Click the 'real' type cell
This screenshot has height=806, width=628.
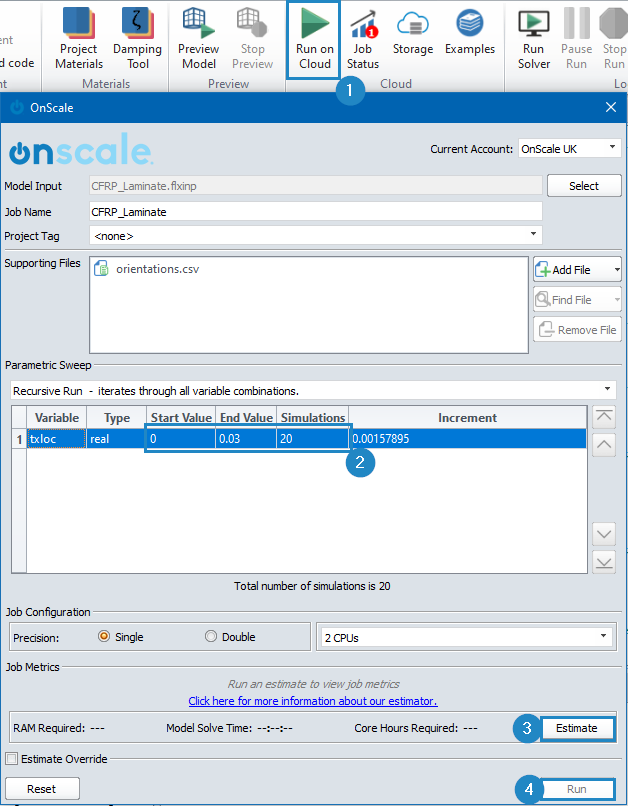click(x=116, y=438)
